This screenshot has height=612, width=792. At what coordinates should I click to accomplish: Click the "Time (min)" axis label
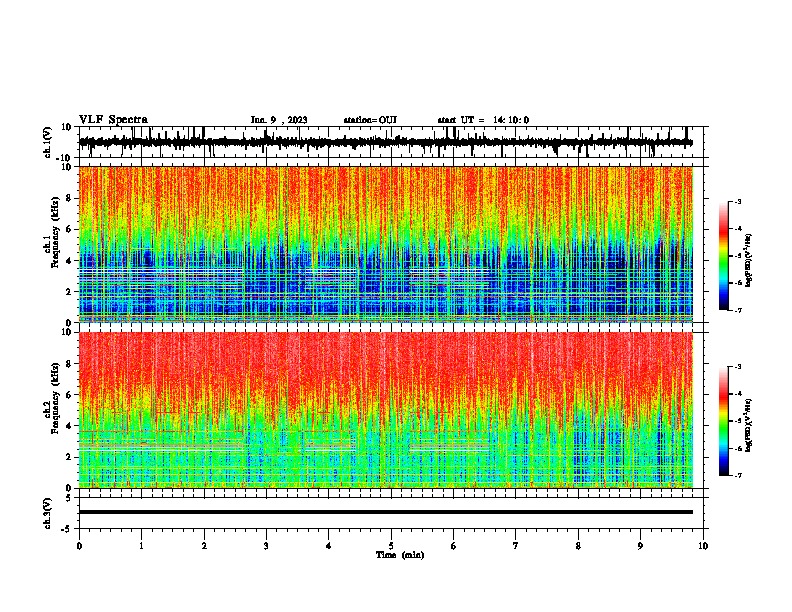(400, 555)
